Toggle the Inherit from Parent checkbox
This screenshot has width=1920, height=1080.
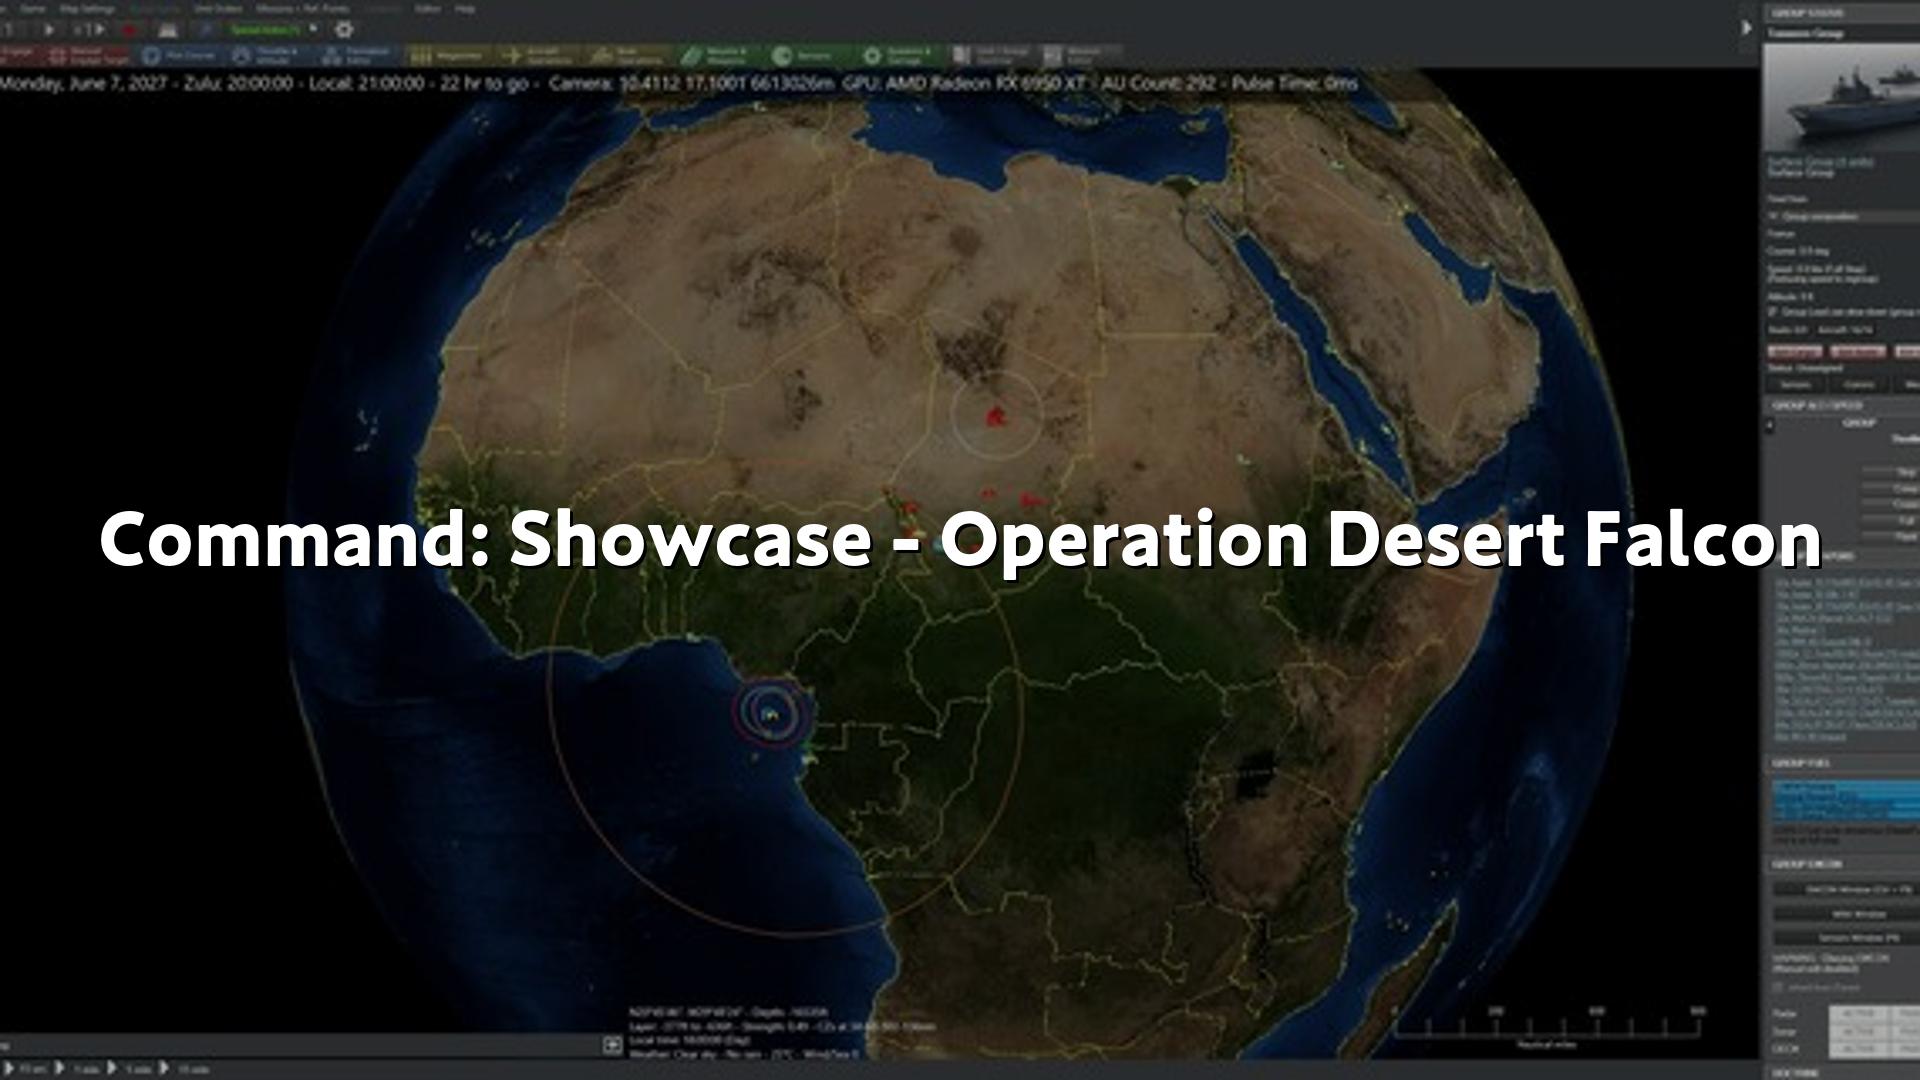click(1778, 987)
